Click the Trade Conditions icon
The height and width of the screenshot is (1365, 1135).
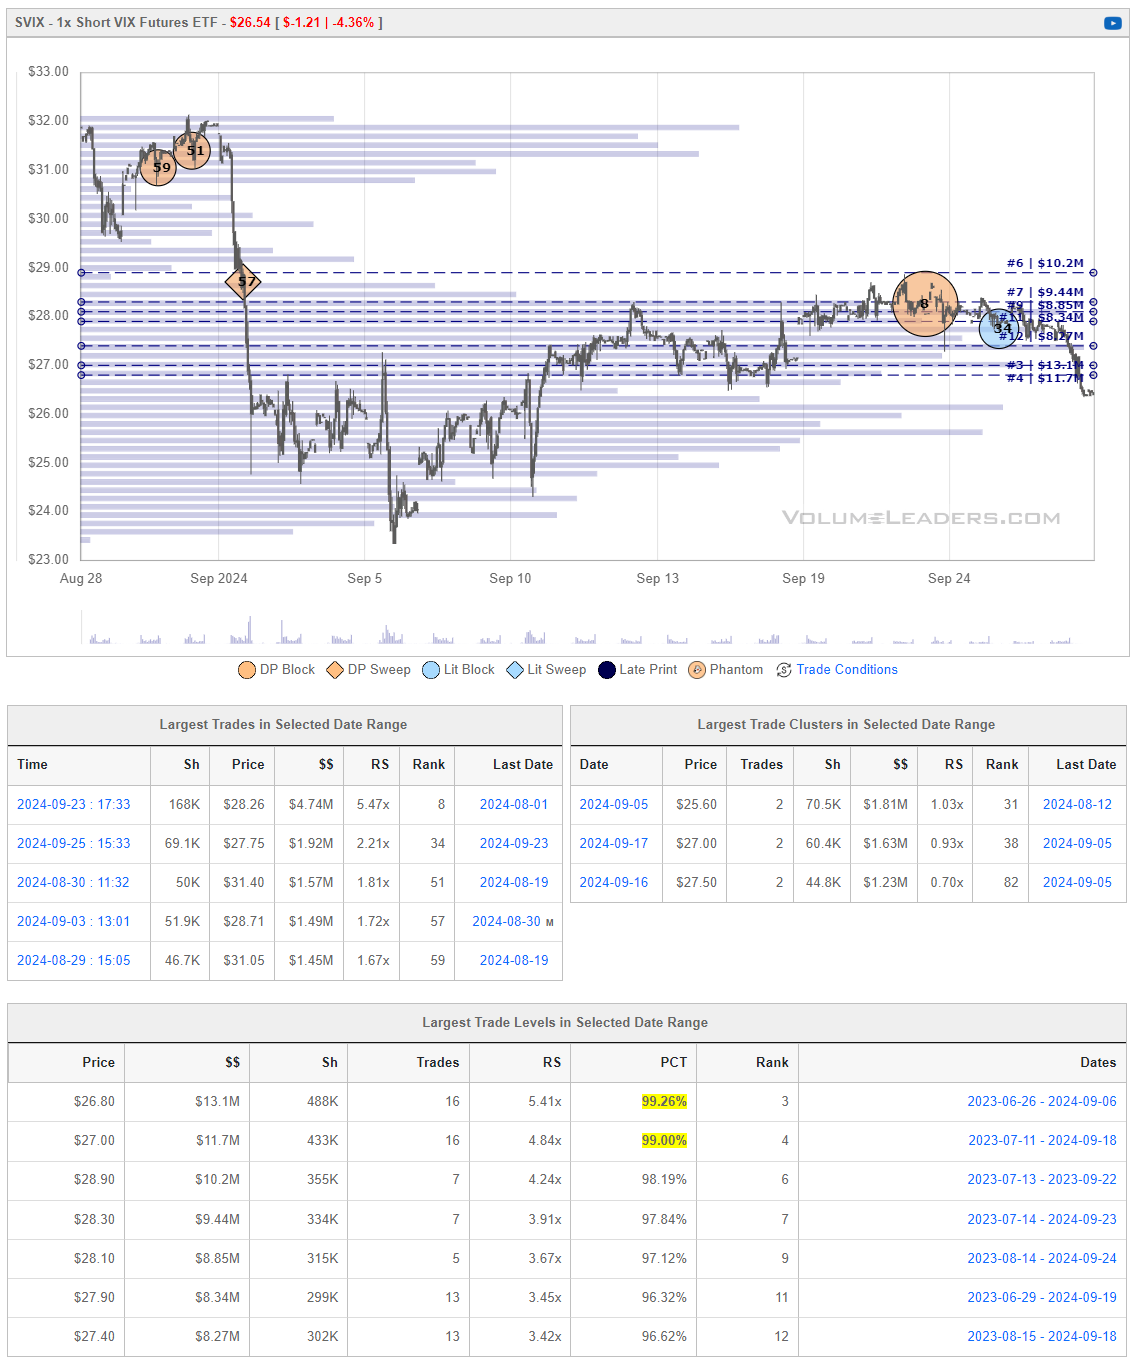(x=784, y=670)
